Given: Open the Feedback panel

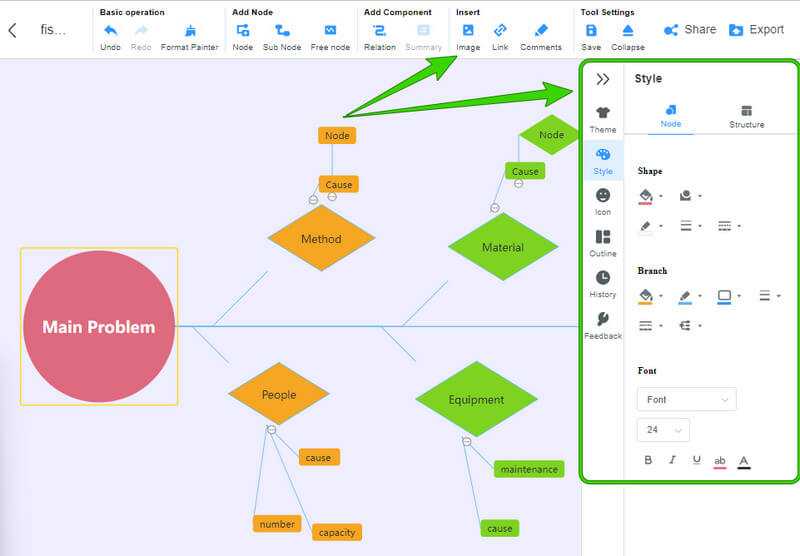Looking at the screenshot, I should (x=603, y=325).
